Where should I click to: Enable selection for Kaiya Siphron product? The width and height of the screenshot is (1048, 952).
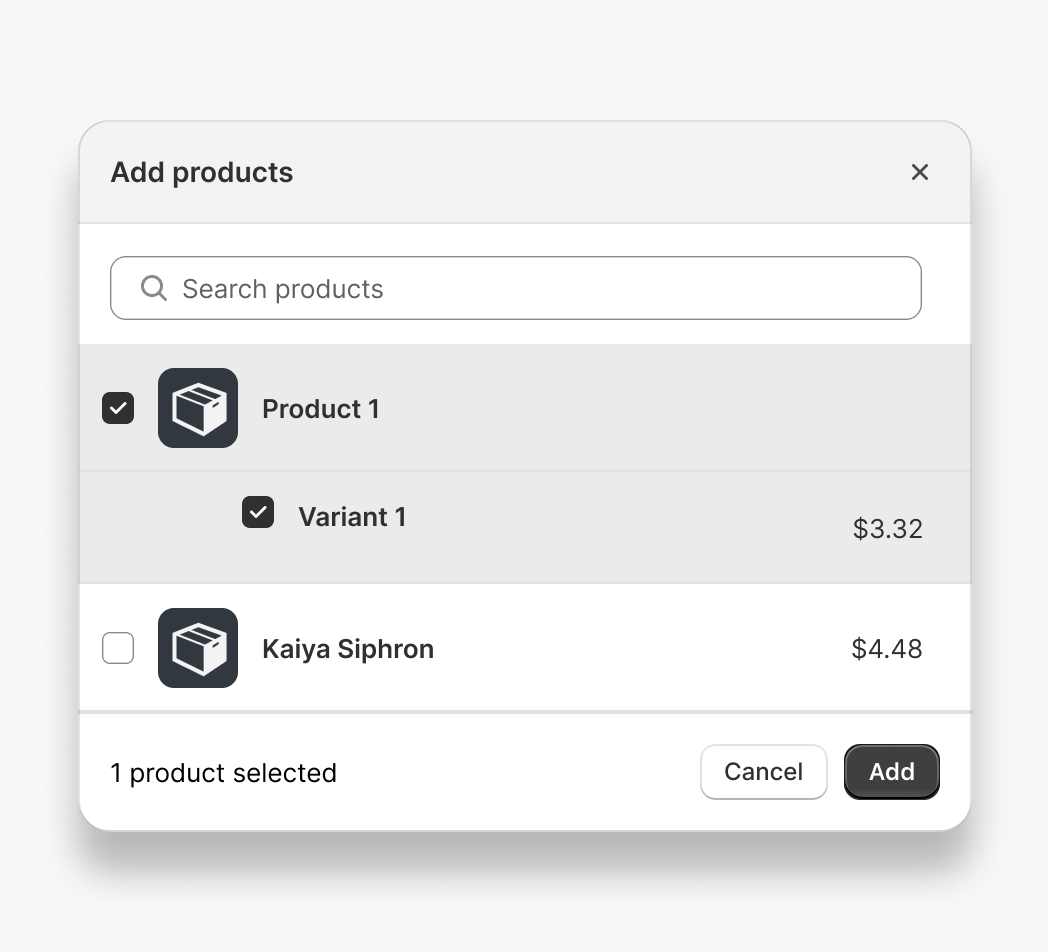117,648
